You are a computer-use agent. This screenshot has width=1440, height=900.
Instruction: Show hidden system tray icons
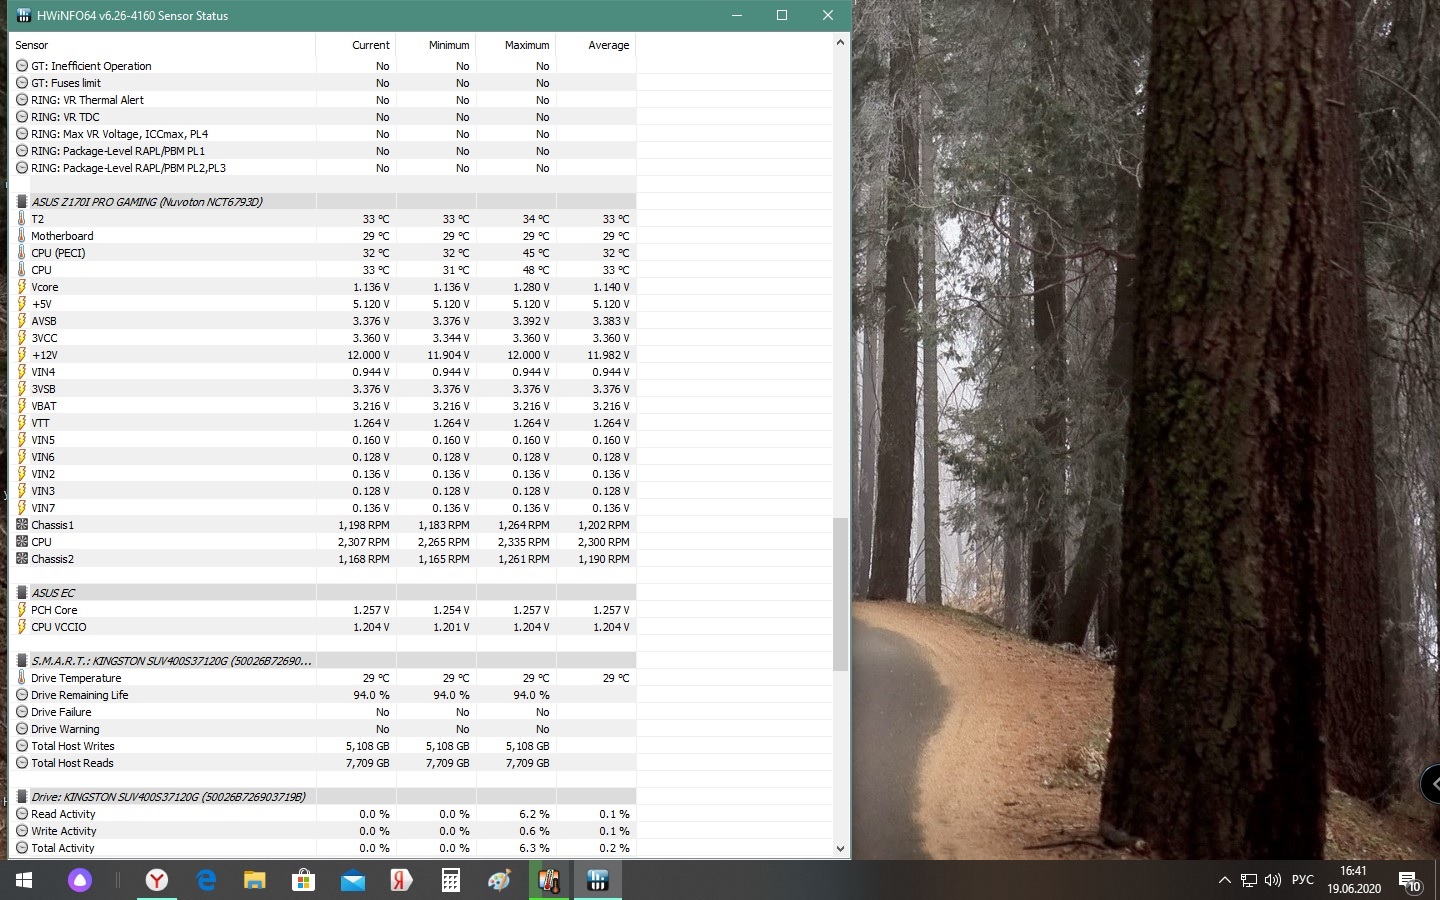pyautogui.click(x=1225, y=880)
